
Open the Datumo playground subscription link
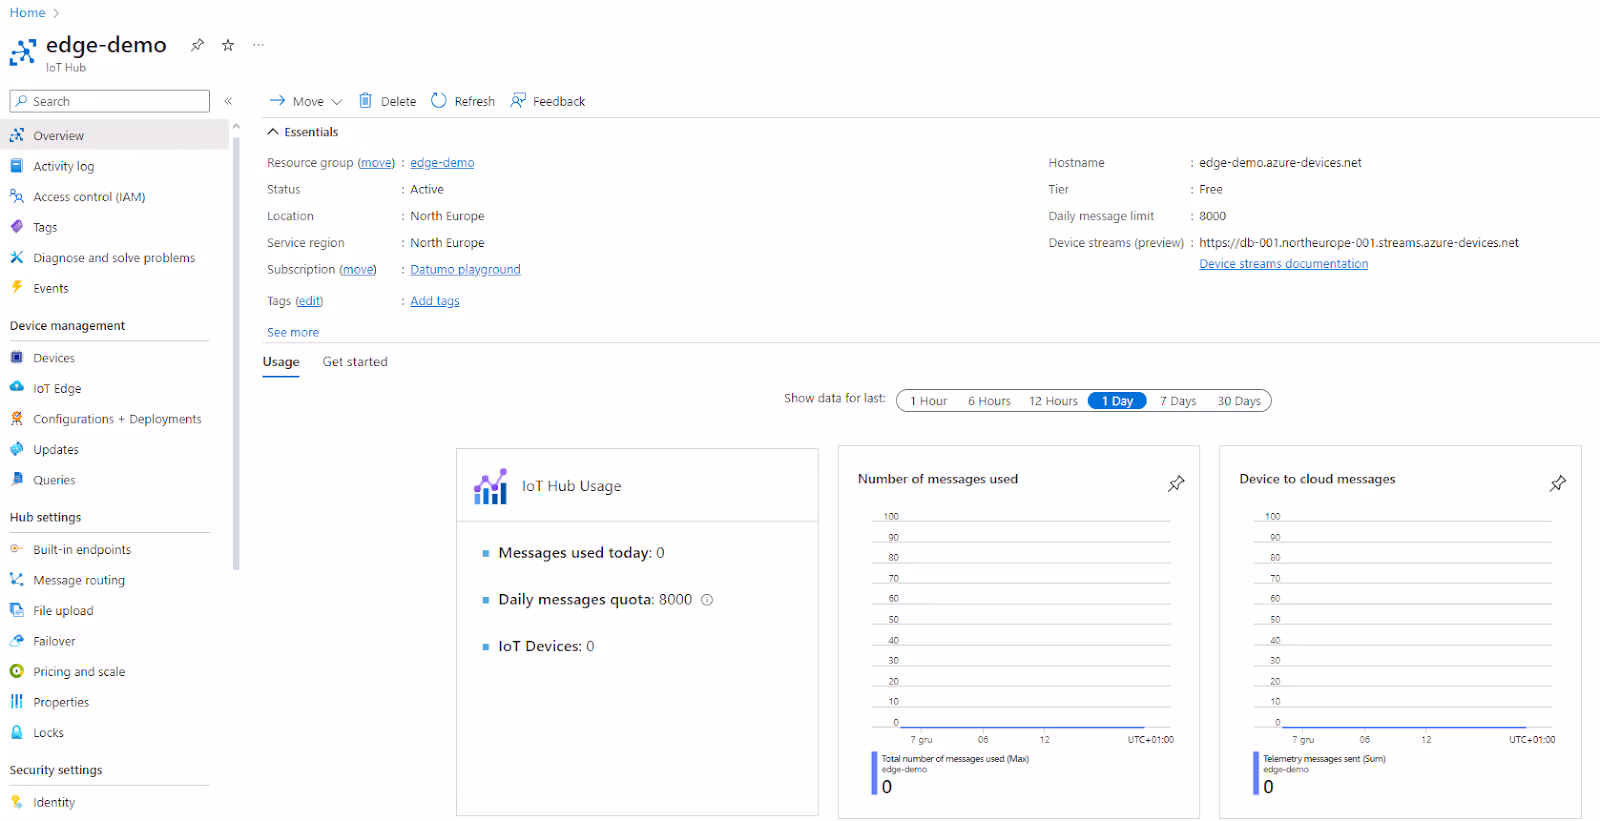(465, 270)
